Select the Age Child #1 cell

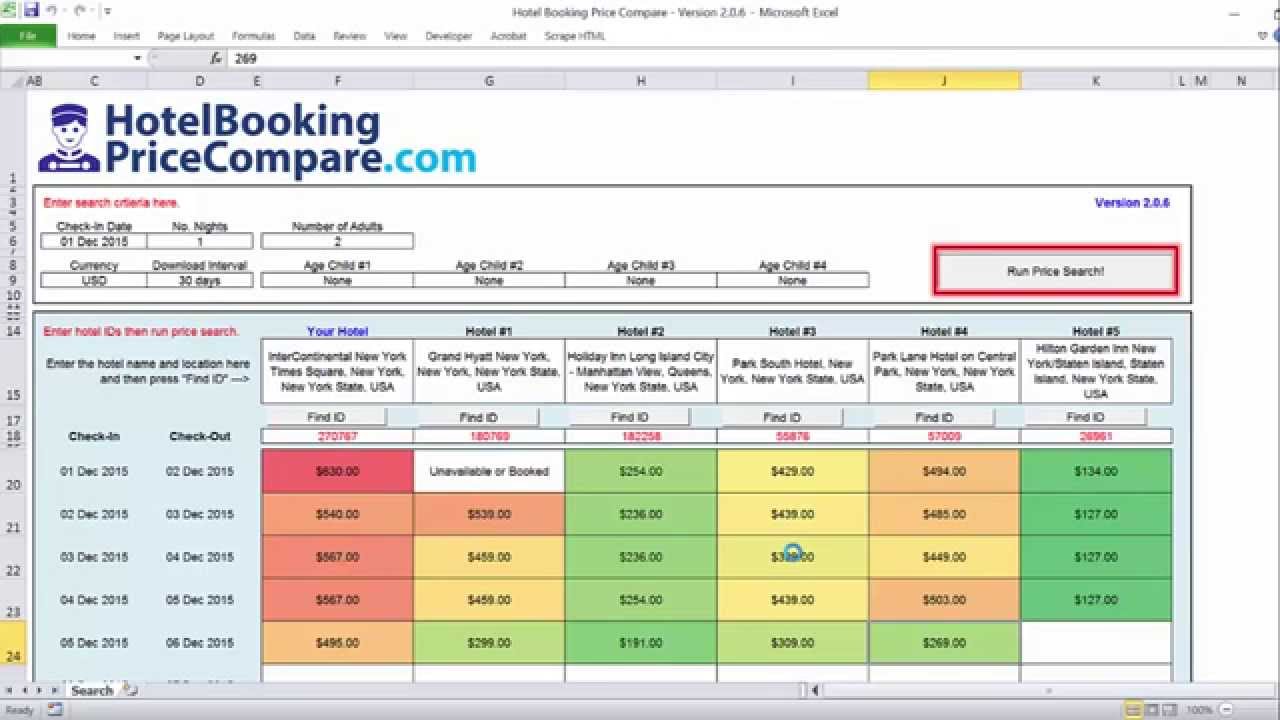point(337,281)
